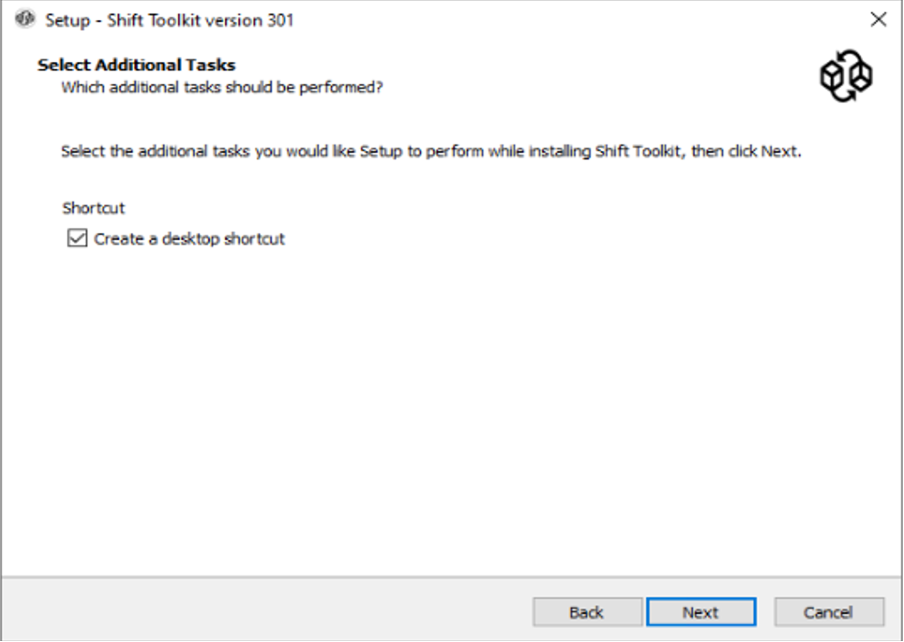This screenshot has width=904, height=642.
Task: Click the separator line above the buttons
Action: 450,577
